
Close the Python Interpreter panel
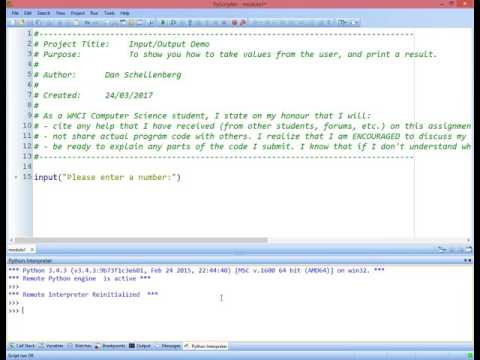coord(470,260)
